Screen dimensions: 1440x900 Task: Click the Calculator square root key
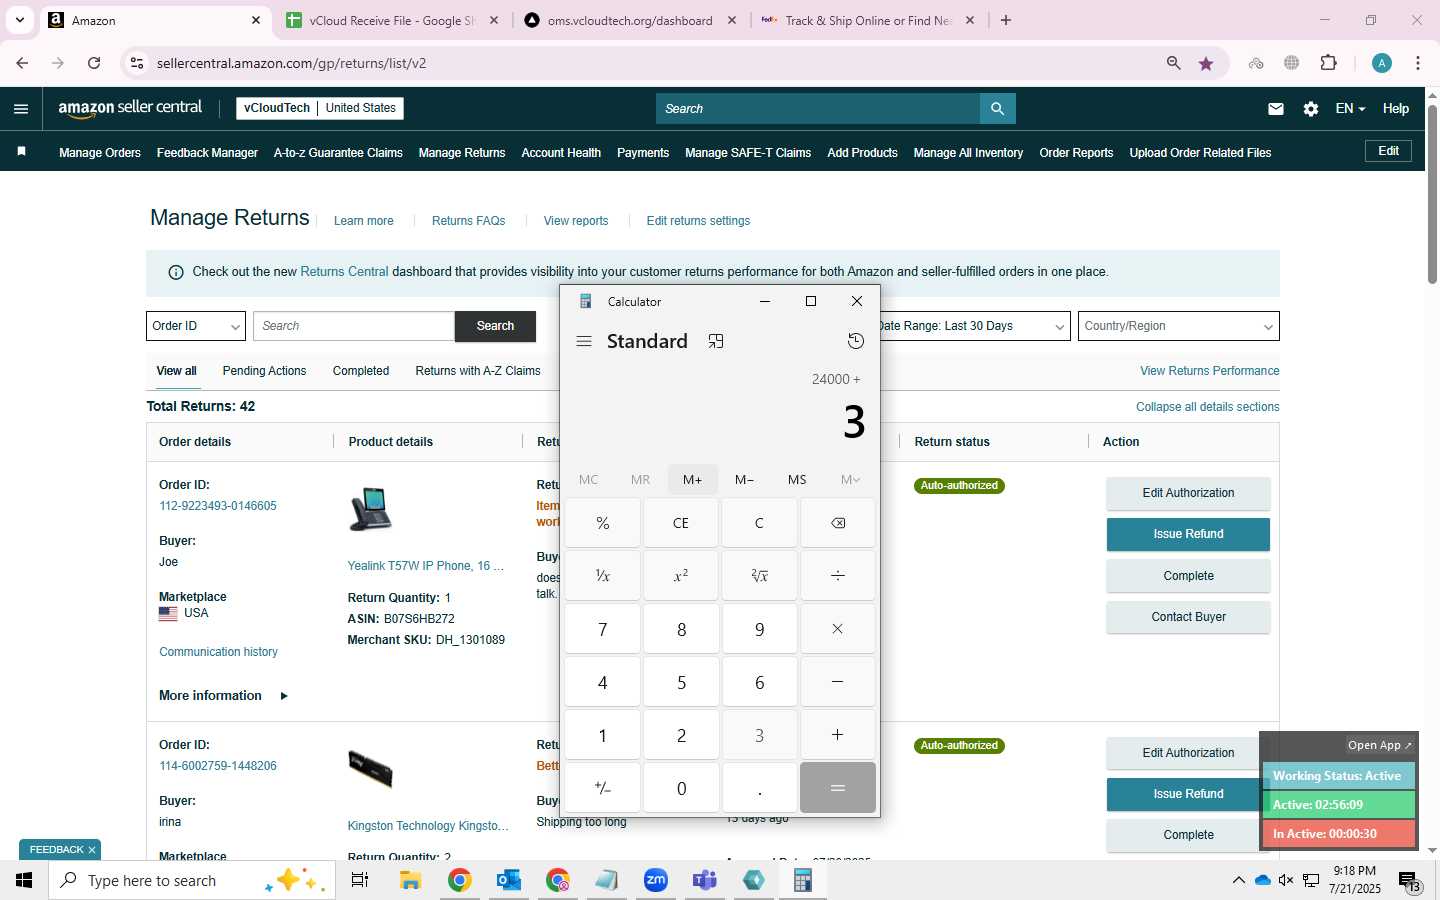(x=760, y=576)
